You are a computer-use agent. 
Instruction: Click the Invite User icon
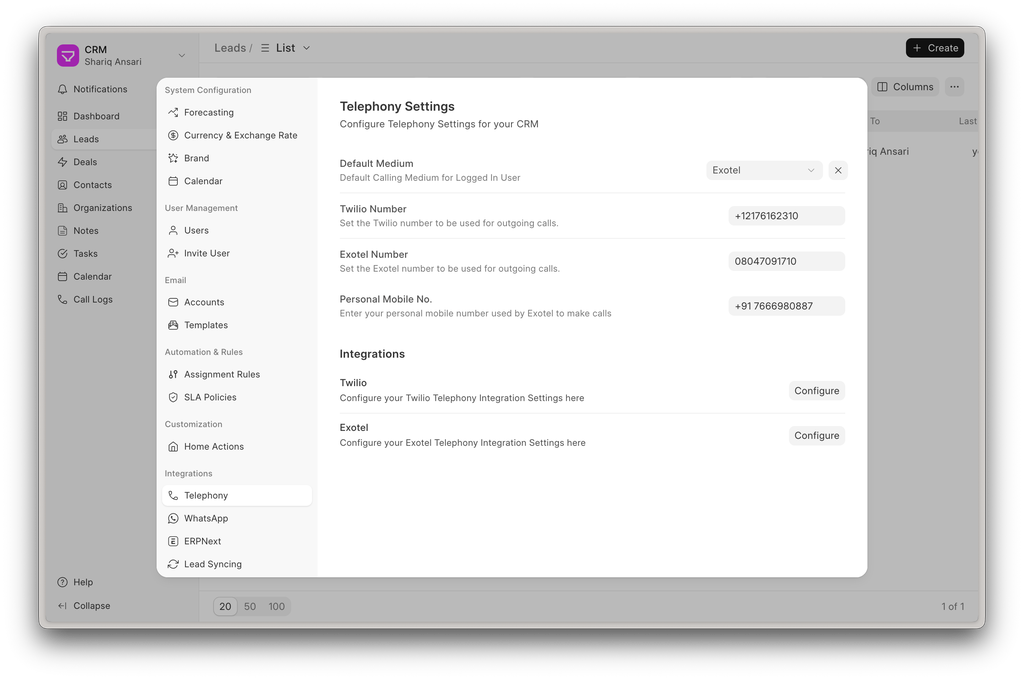click(173, 254)
